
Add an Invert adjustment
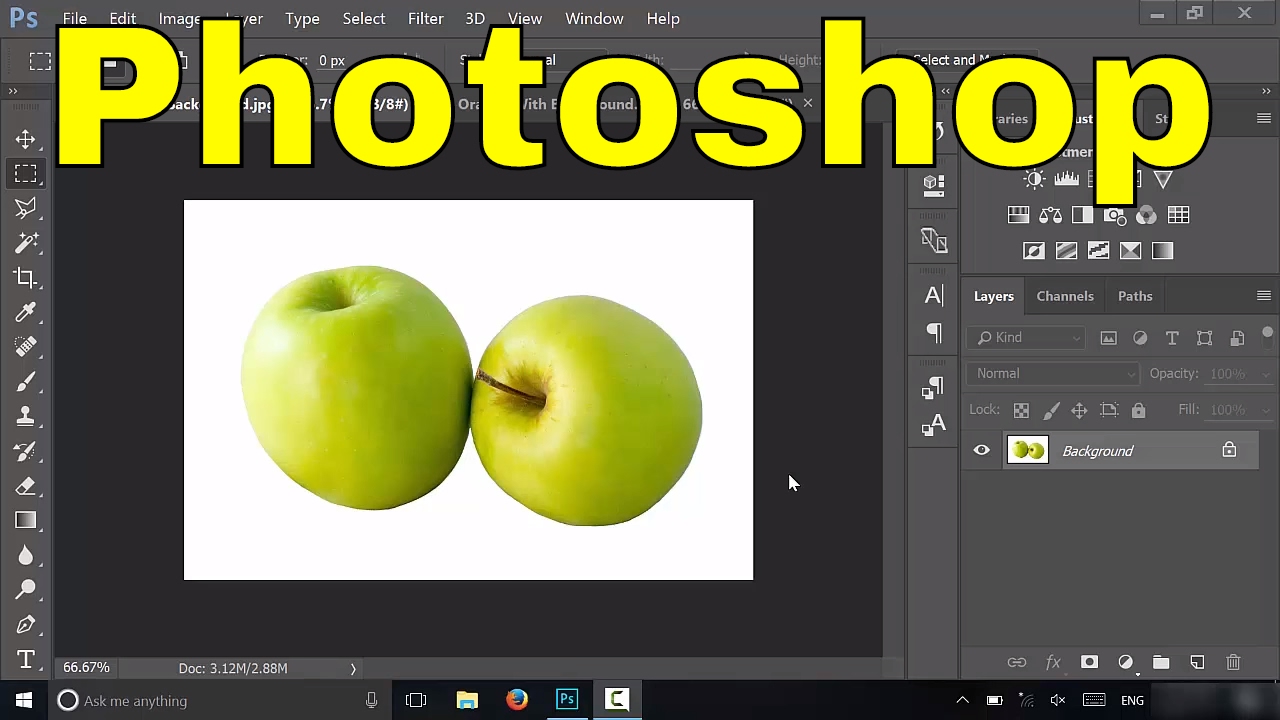[x=1034, y=251]
